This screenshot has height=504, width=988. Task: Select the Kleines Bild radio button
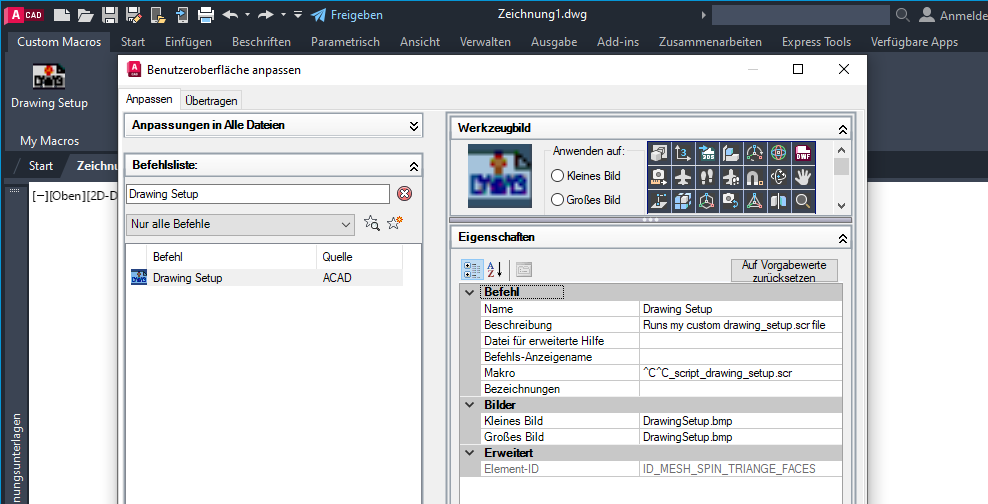pos(557,176)
